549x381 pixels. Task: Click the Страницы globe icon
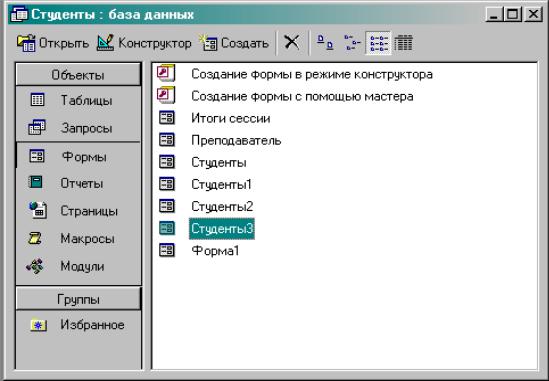37,210
